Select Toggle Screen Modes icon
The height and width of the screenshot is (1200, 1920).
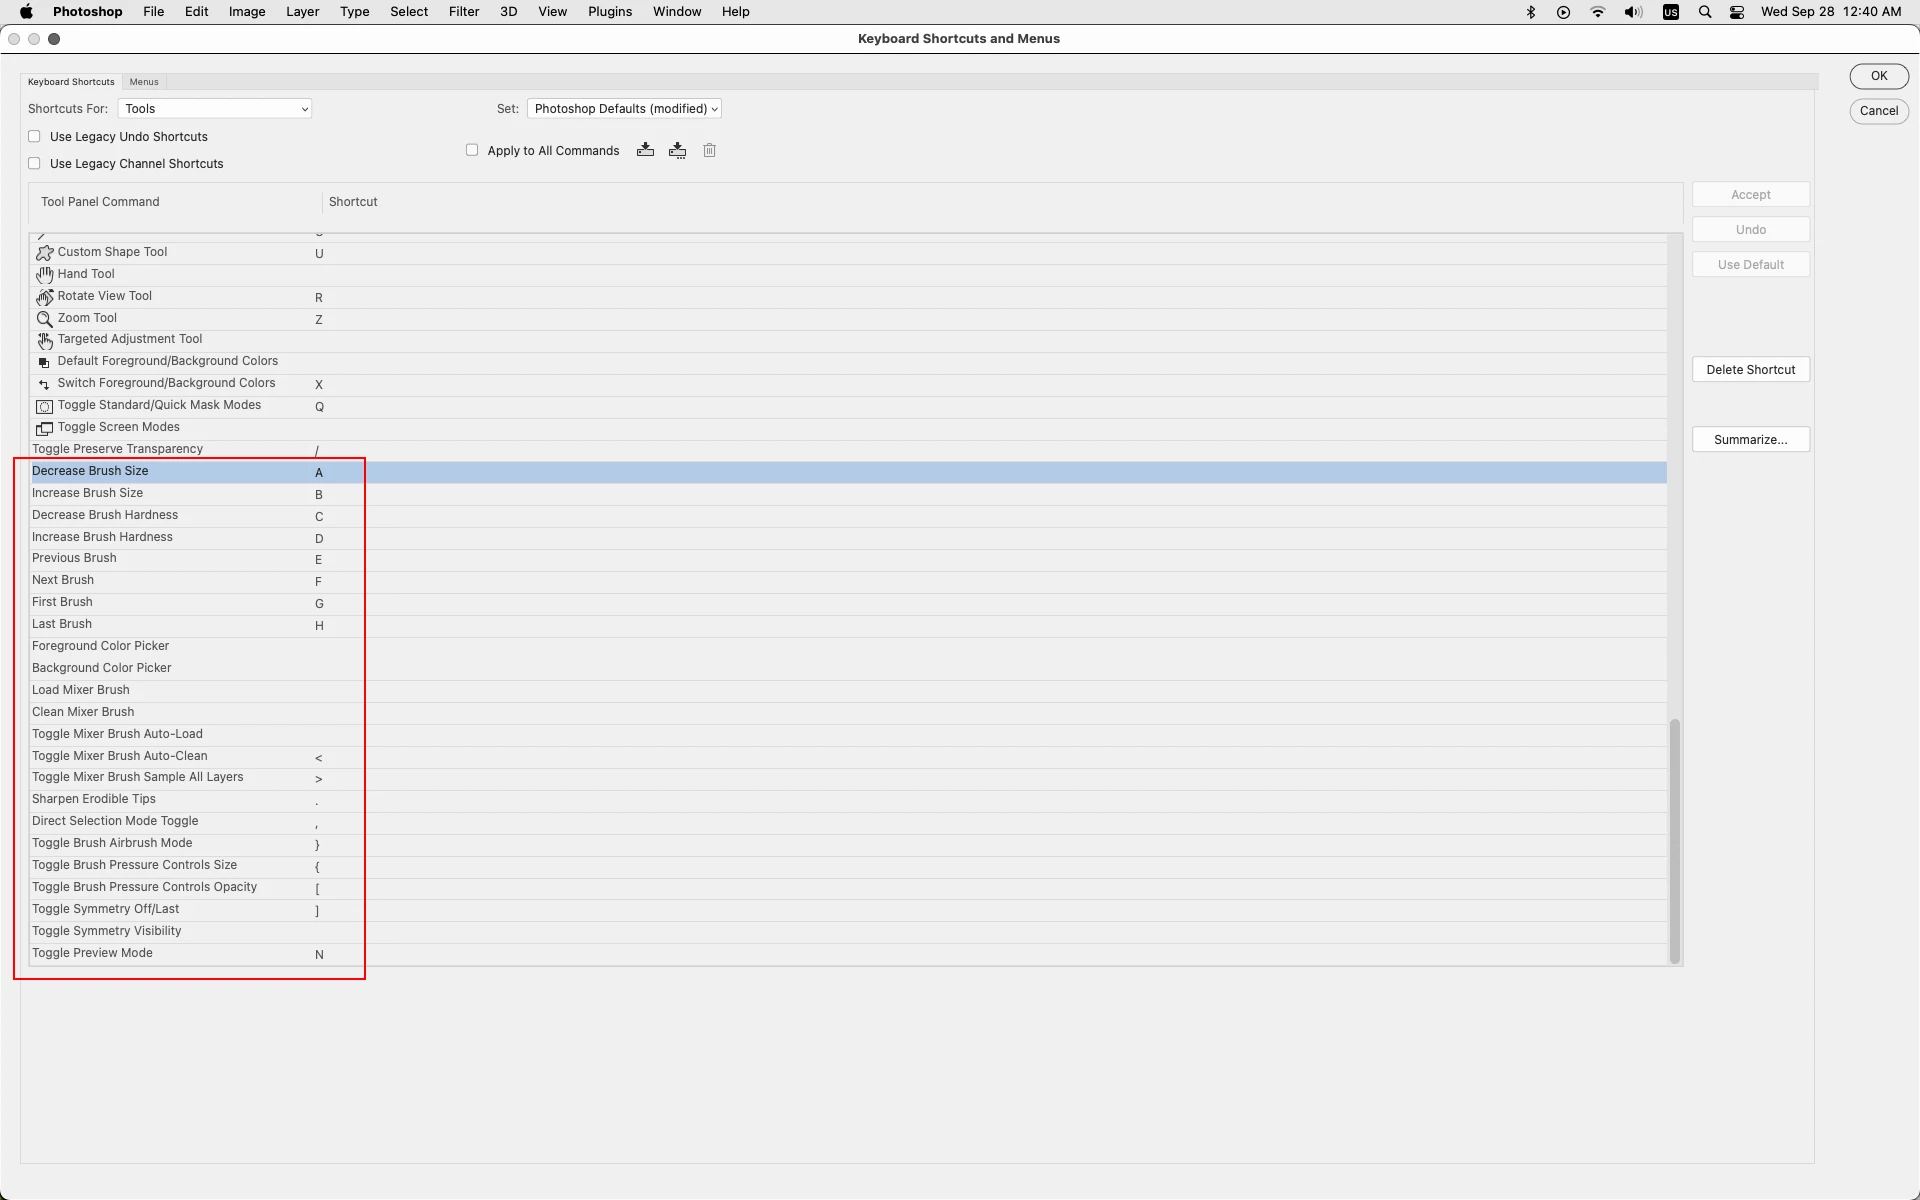pos(44,428)
